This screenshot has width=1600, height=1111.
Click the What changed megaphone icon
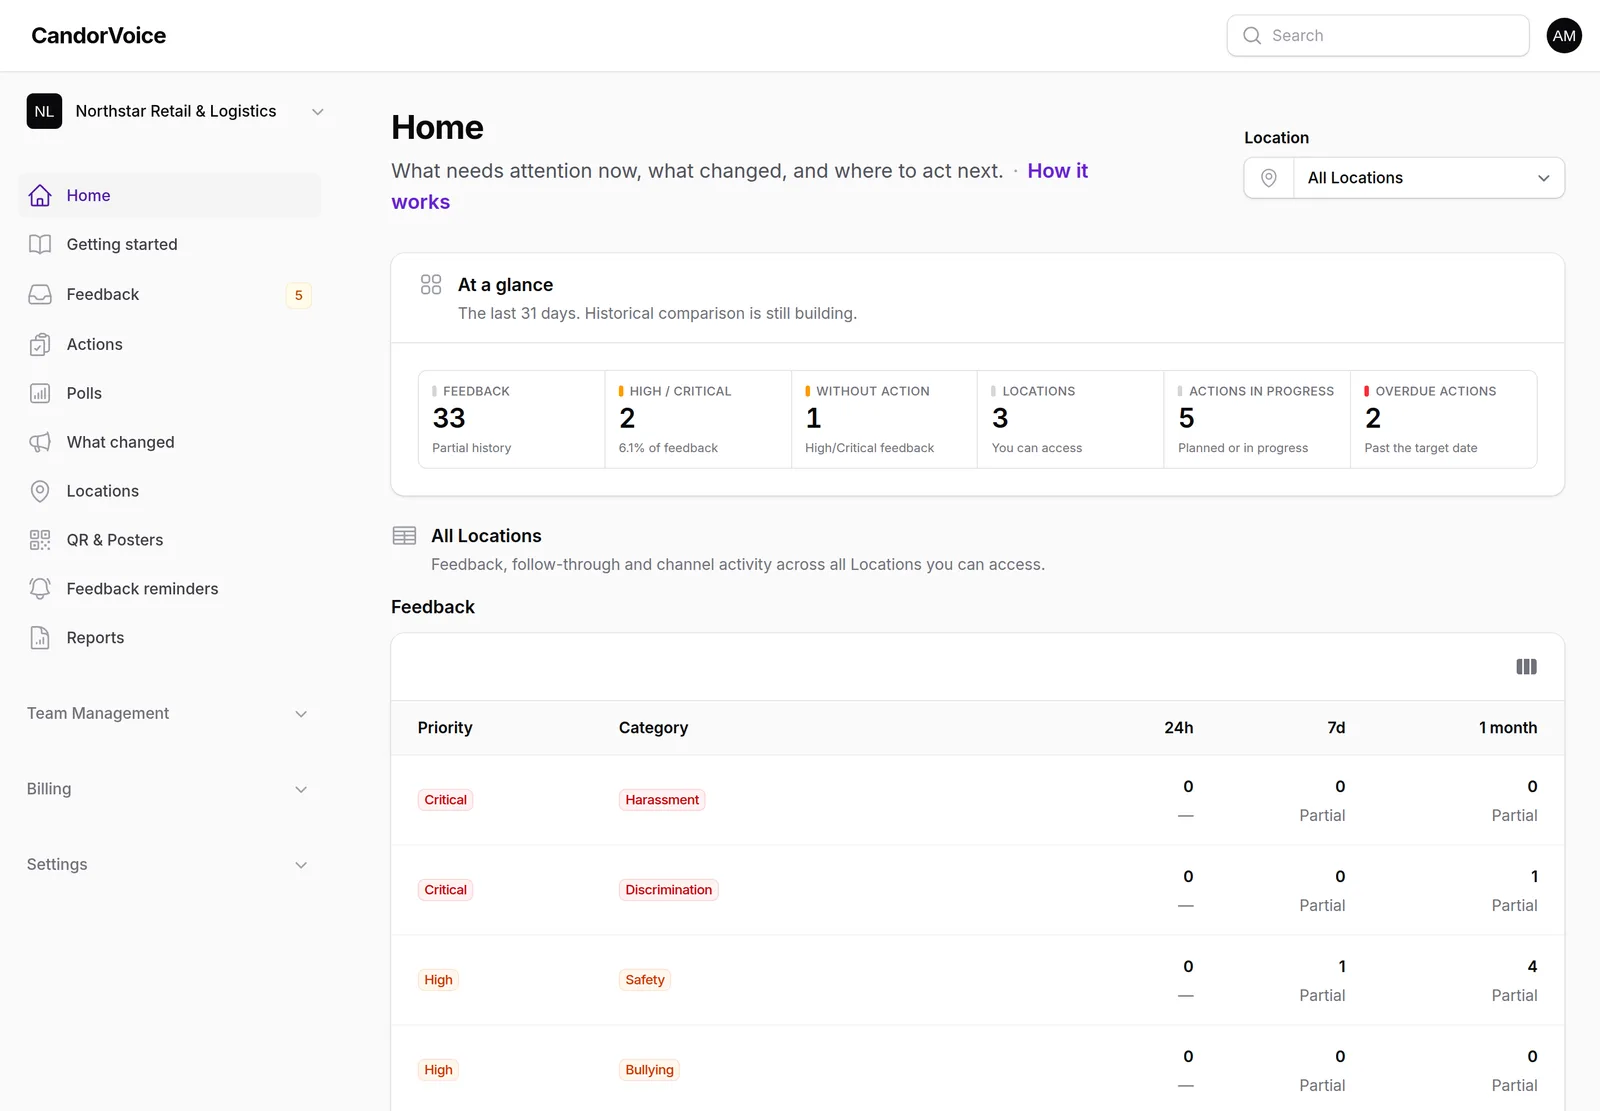(x=40, y=443)
